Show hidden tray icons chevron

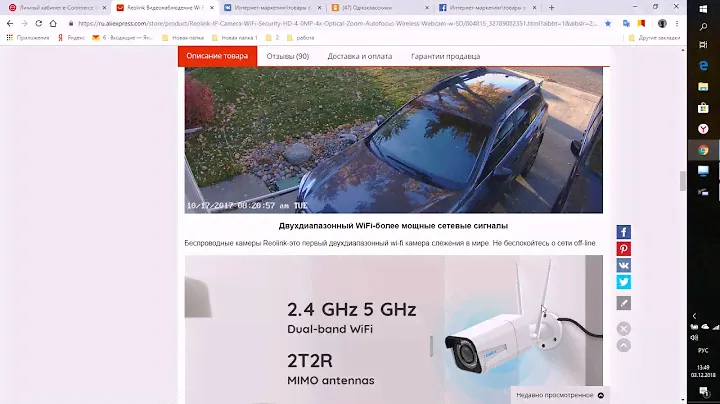pos(694,316)
